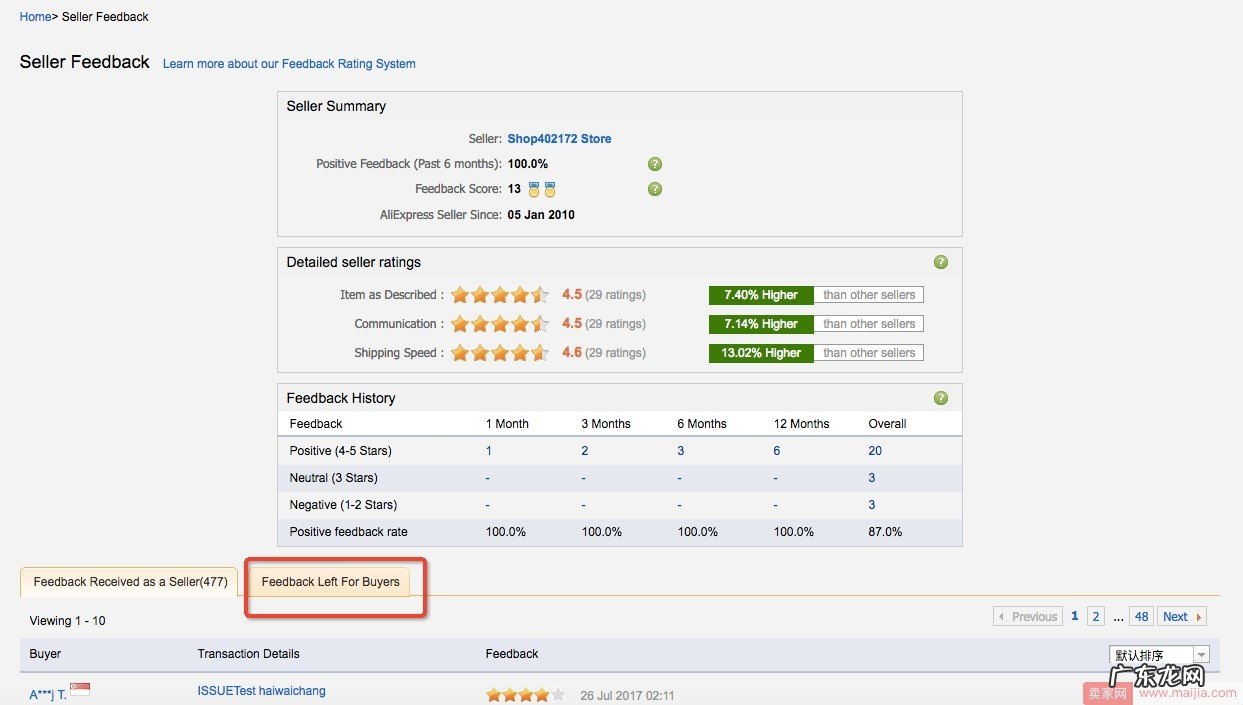Open Shop402172 Store seller link
The height and width of the screenshot is (705, 1243).
[x=559, y=139]
